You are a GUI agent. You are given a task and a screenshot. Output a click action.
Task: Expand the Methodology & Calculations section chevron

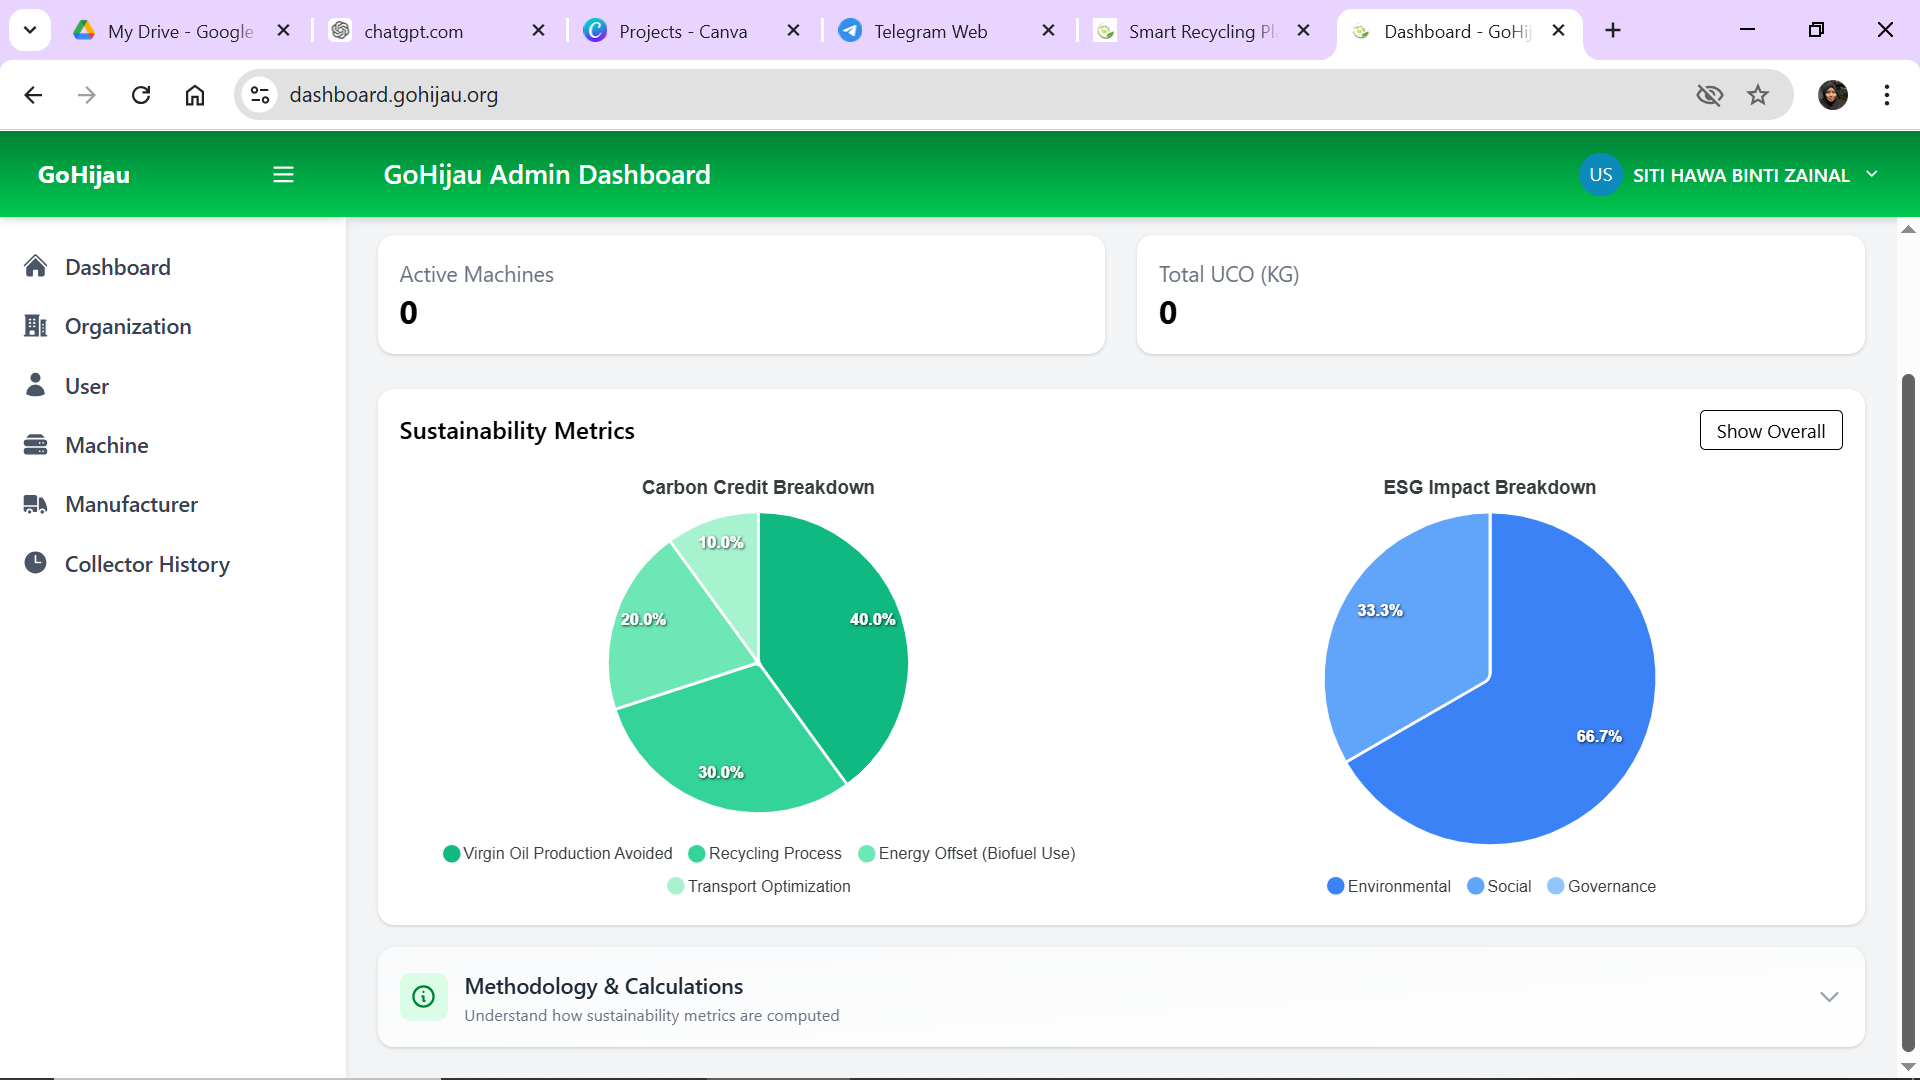coord(1829,997)
